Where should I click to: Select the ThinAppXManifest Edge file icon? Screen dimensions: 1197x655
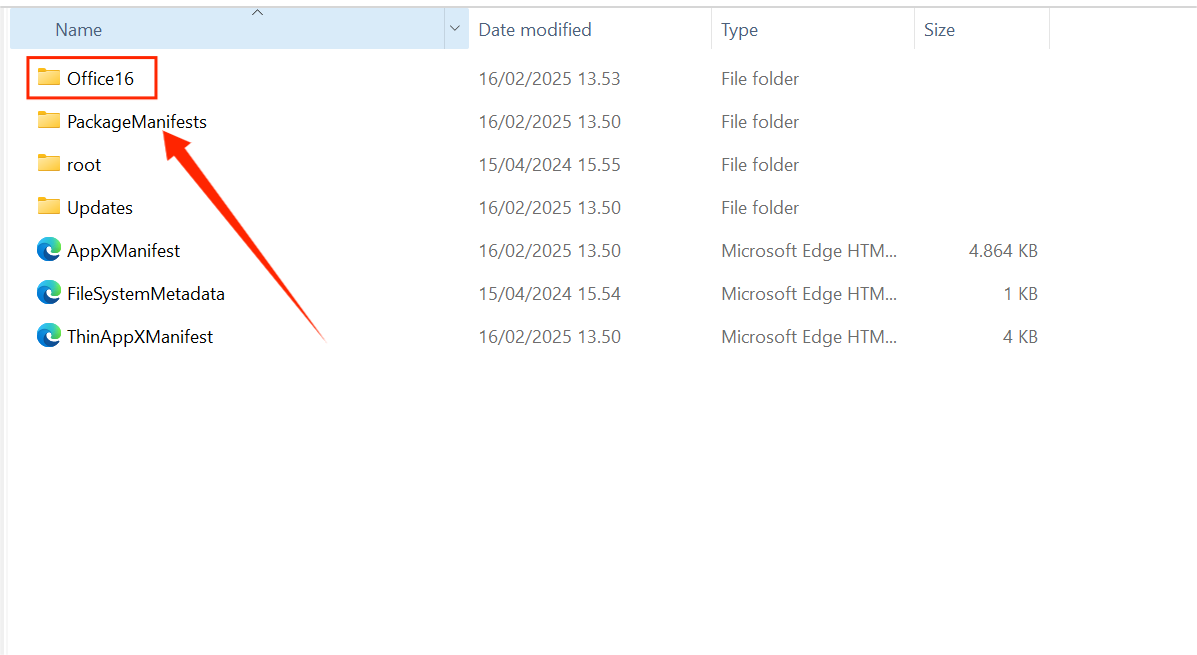tap(49, 336)
